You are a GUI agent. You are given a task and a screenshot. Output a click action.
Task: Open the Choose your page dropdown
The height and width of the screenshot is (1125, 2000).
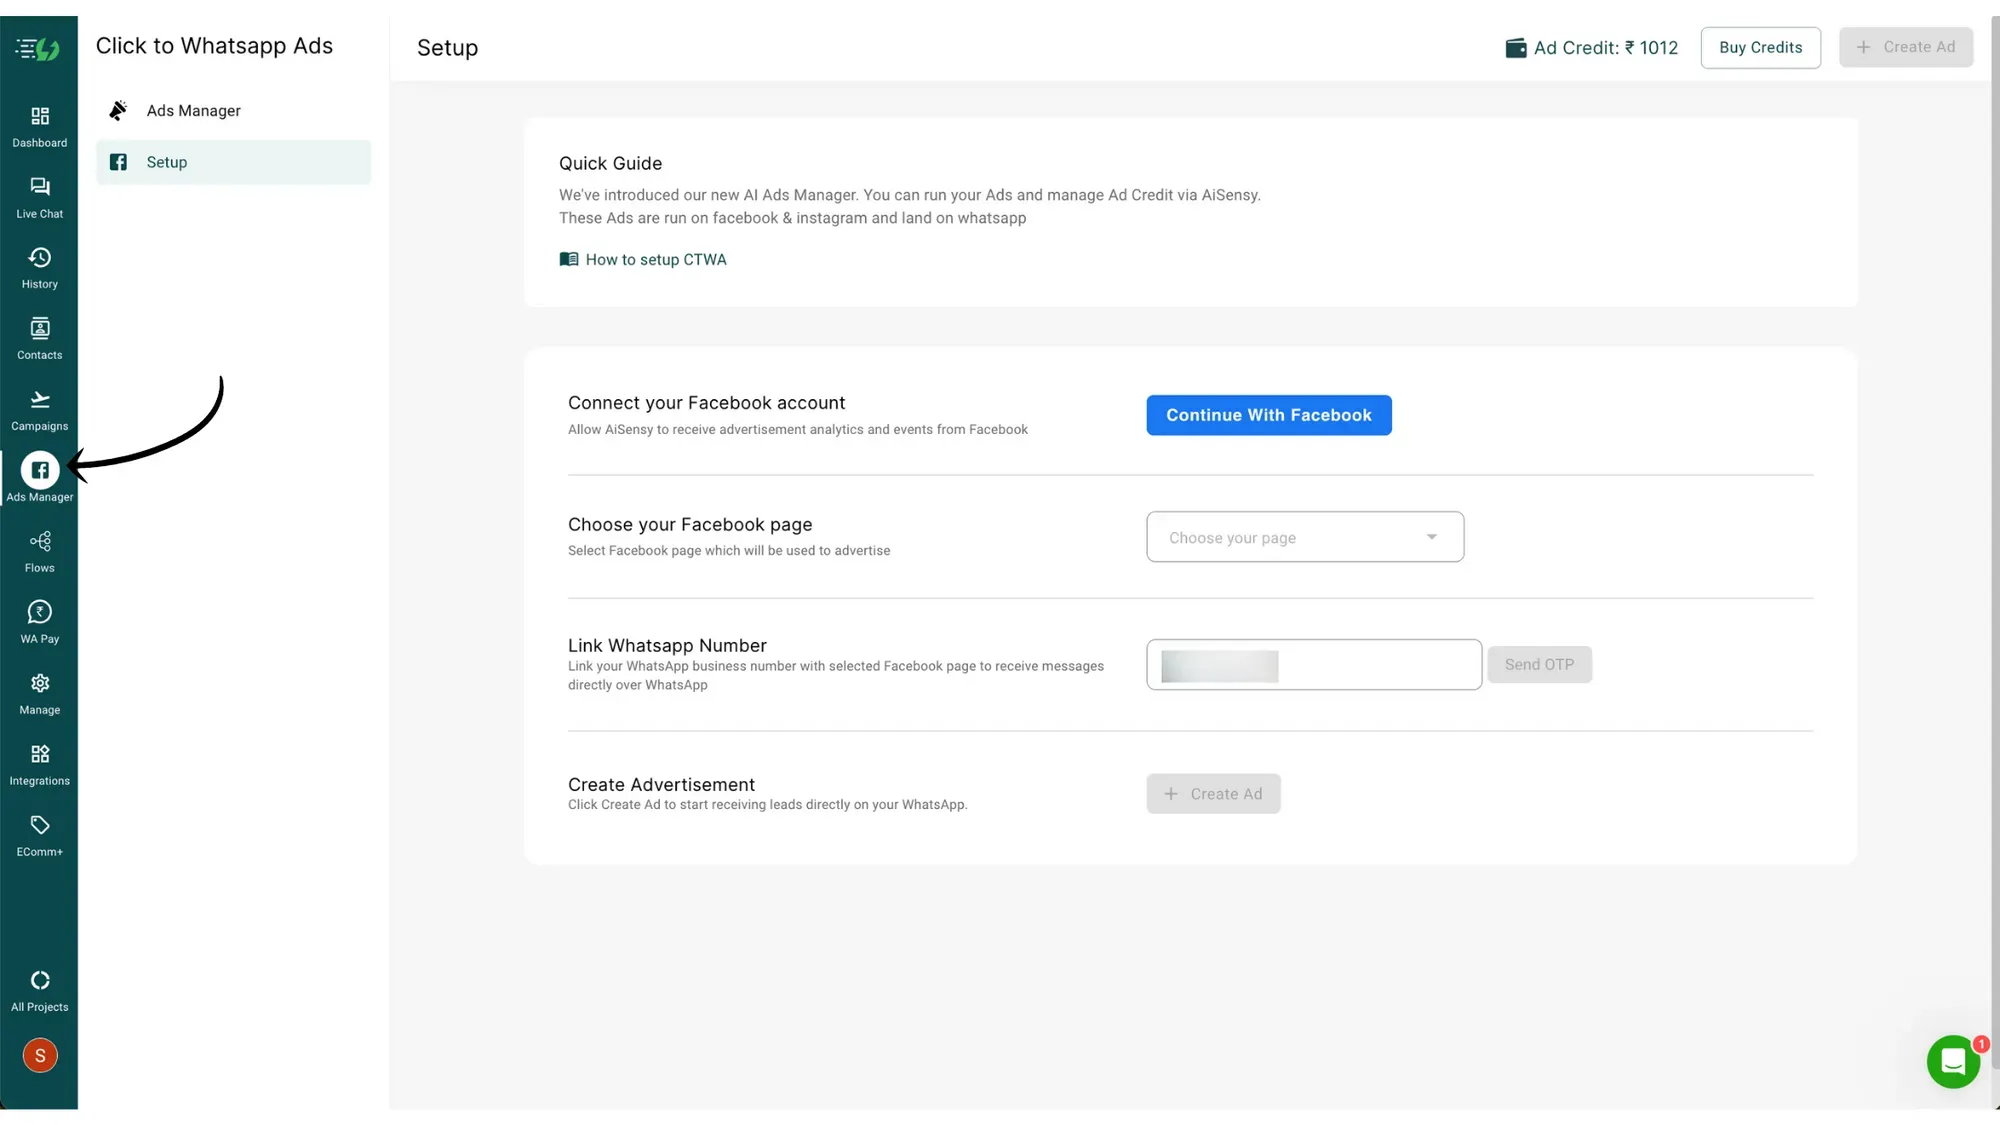pos(1304,537)
